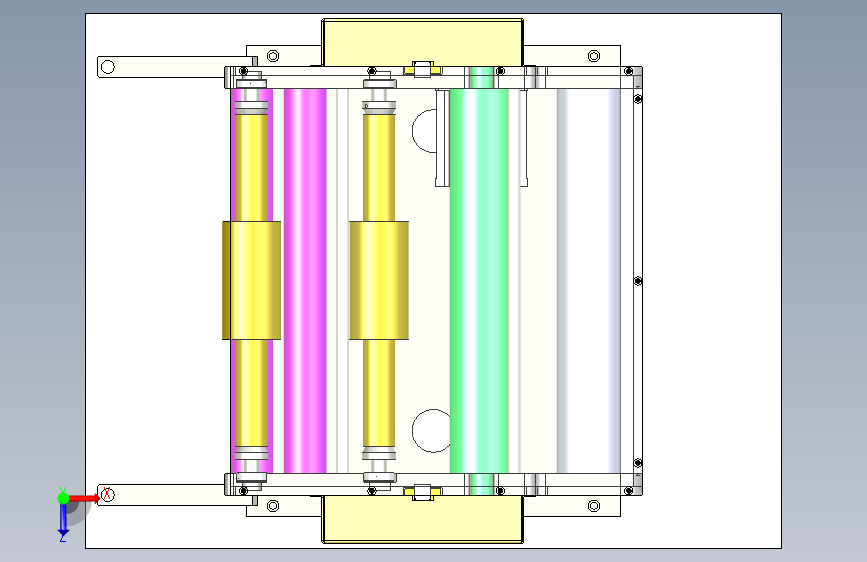Select the pale yellow block at the top

point(422,43)
